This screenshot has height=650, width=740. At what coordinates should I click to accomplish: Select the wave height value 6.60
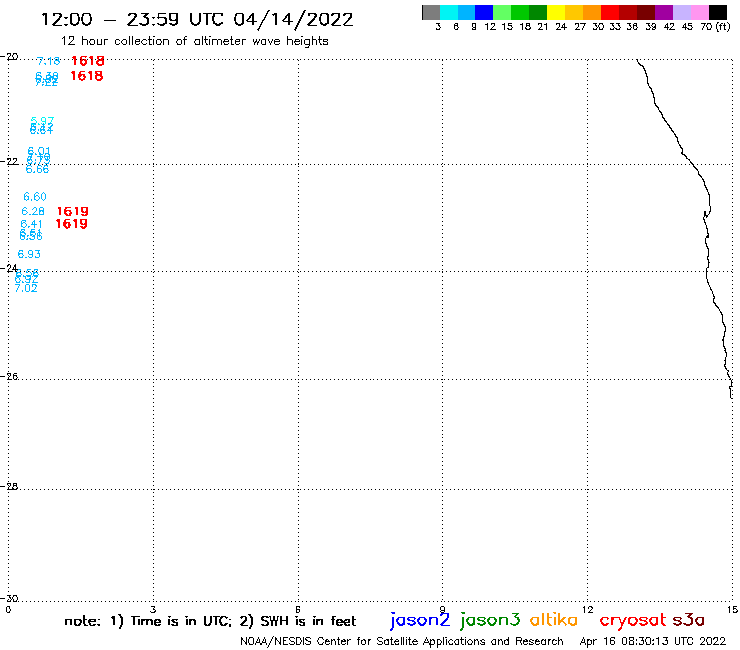[35, 196]
